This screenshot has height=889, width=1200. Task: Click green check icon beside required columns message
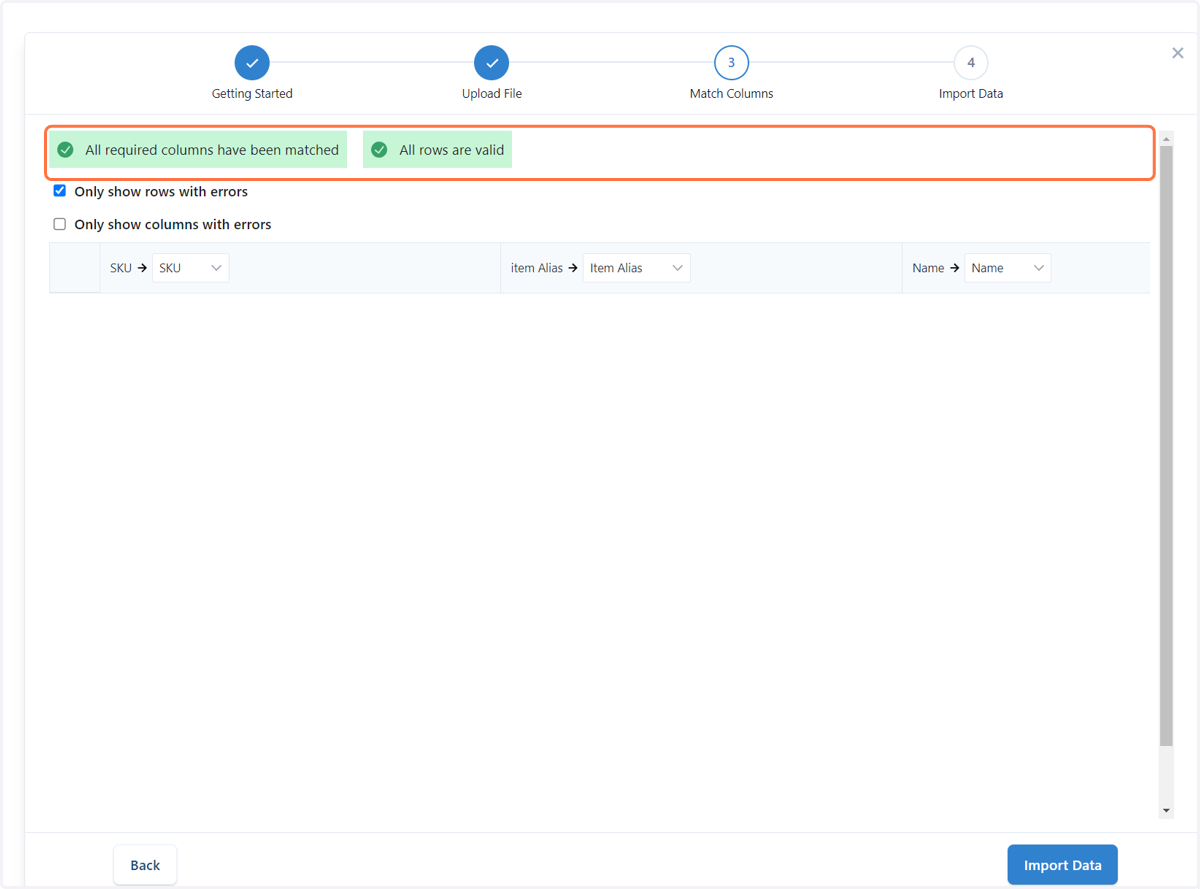pyautogui.click(x=66, y=150)
